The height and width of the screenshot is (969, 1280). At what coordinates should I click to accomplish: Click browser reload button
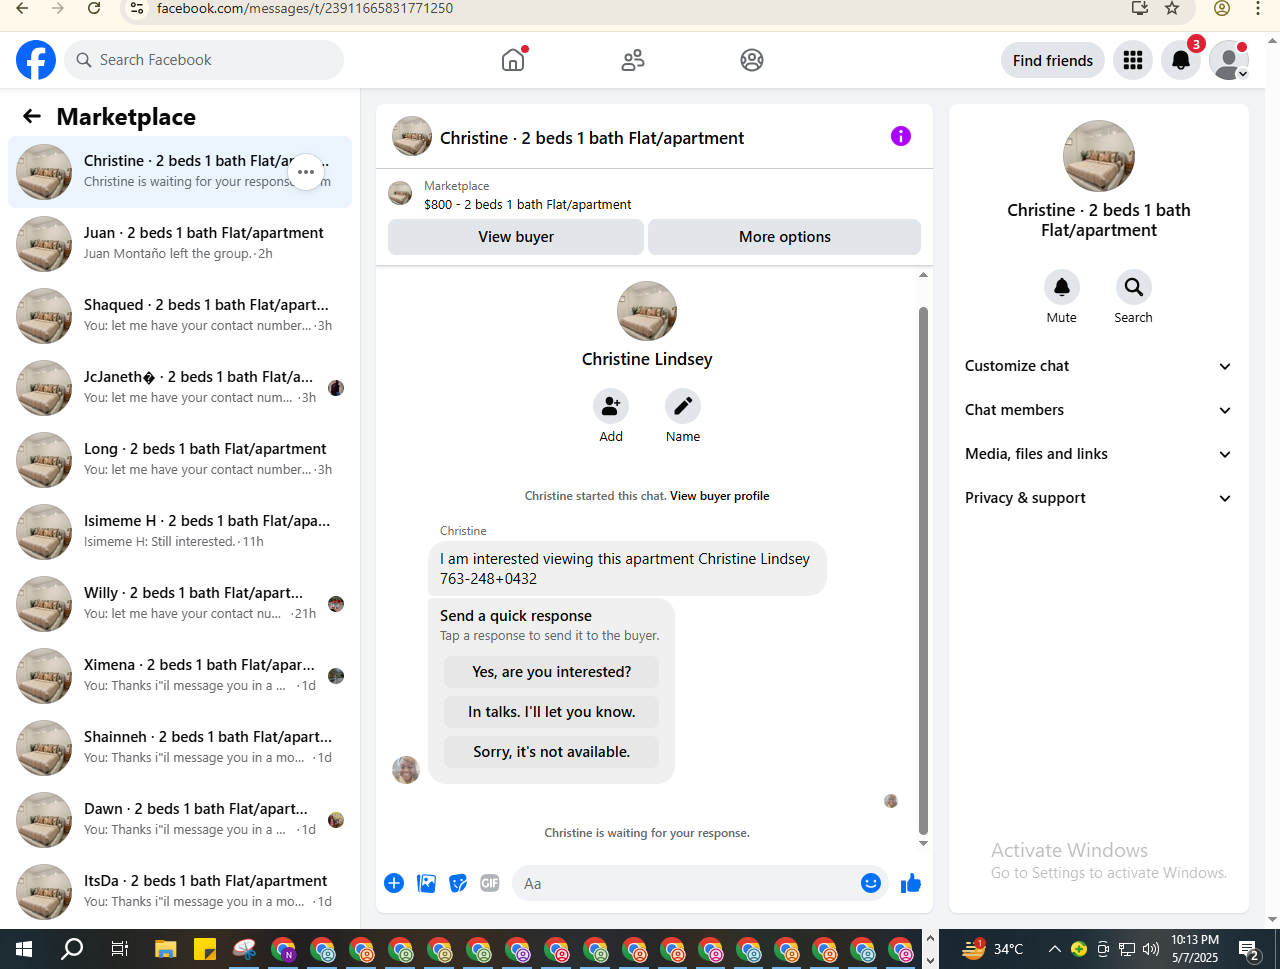click(x=94, y=8)
